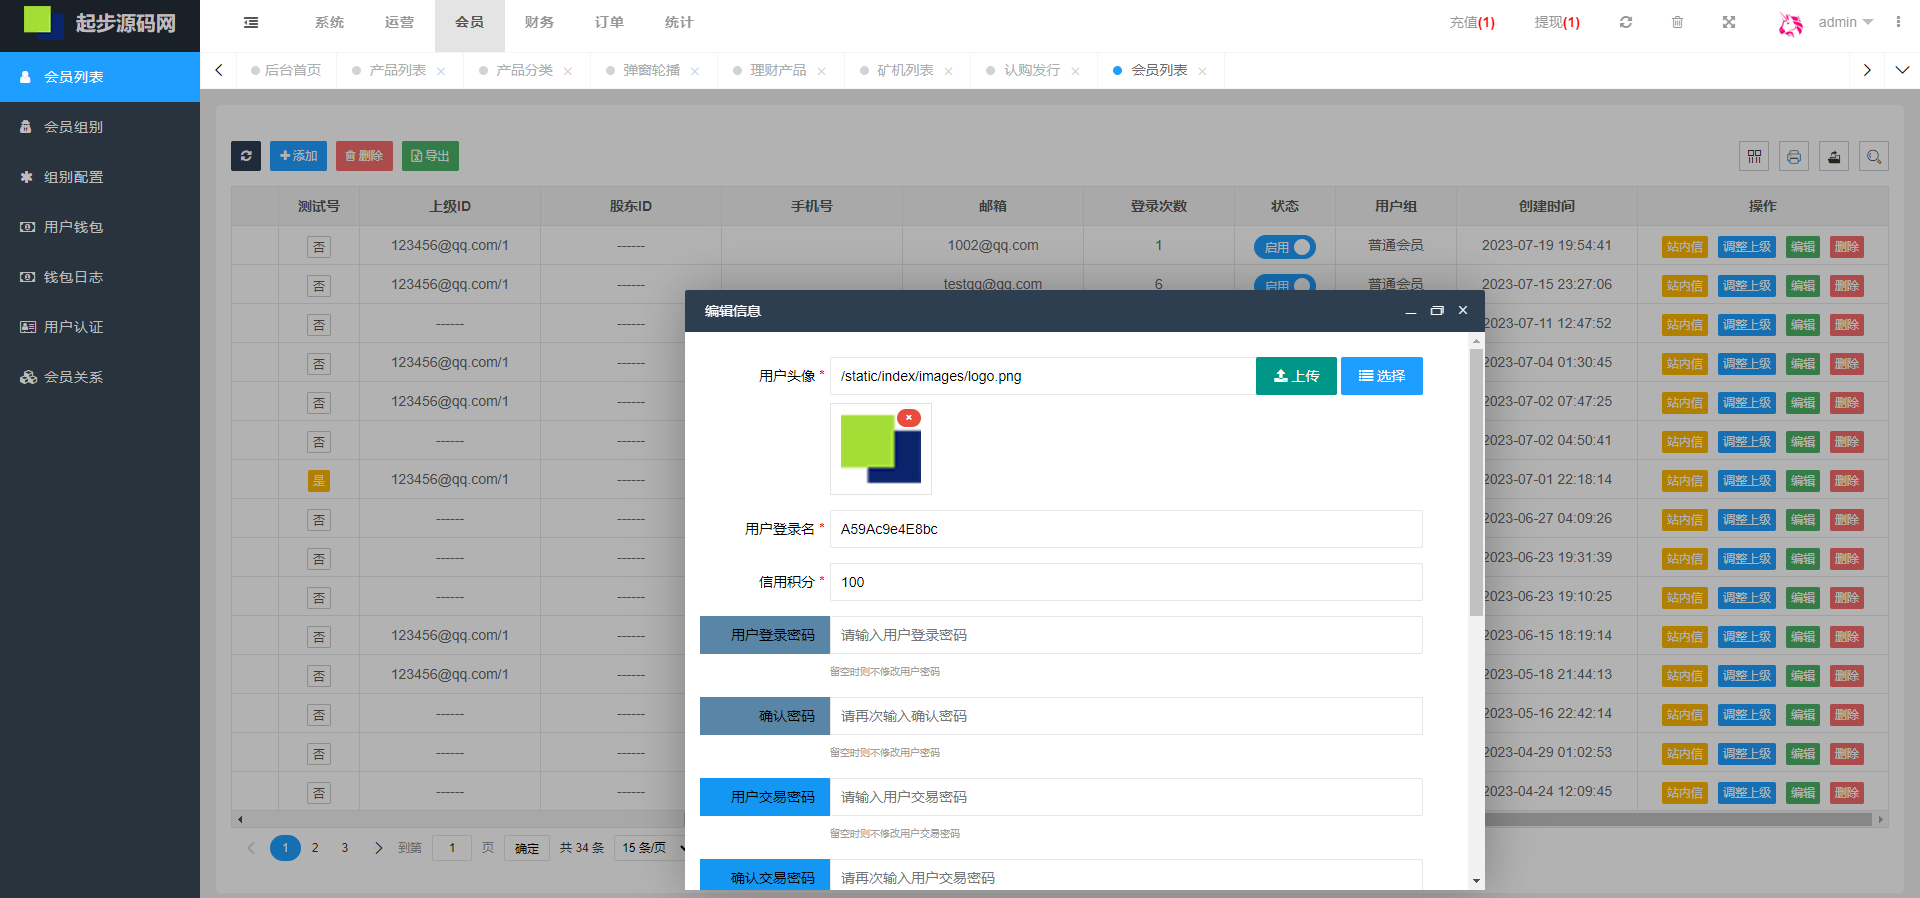Screen dimensions: 1920x898
Task: Expand the tab list dropdown chevron
Action: pos(1902,70)
